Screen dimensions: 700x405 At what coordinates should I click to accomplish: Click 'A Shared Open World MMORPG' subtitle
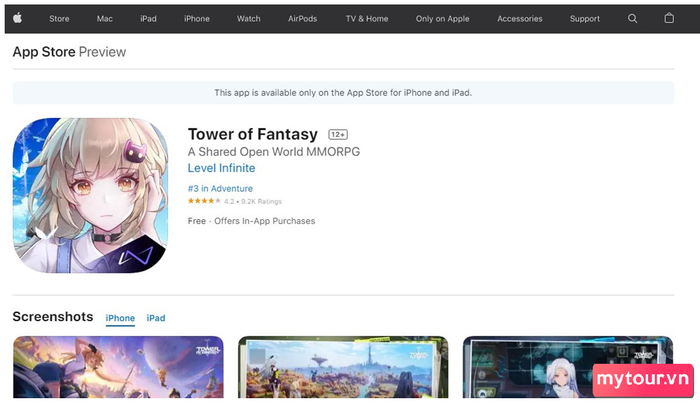point(274,152)
